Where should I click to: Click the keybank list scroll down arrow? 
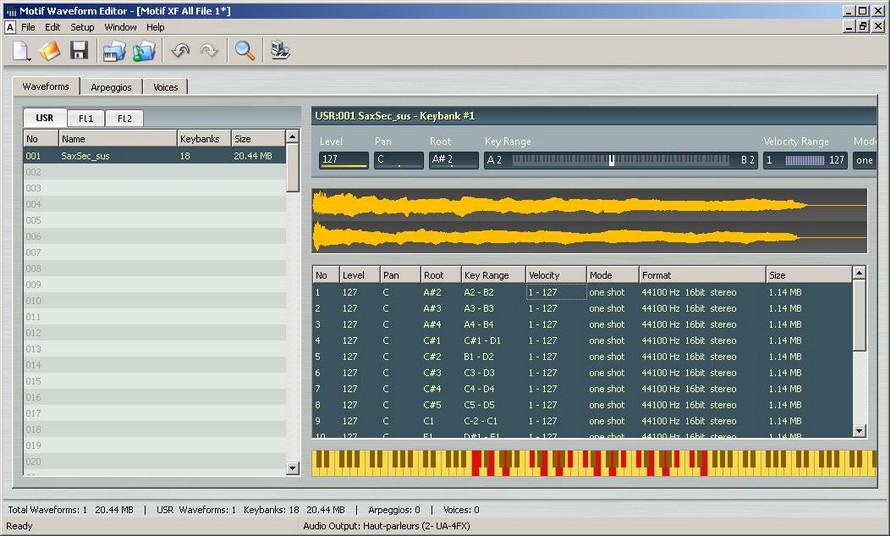click(859, 430)
